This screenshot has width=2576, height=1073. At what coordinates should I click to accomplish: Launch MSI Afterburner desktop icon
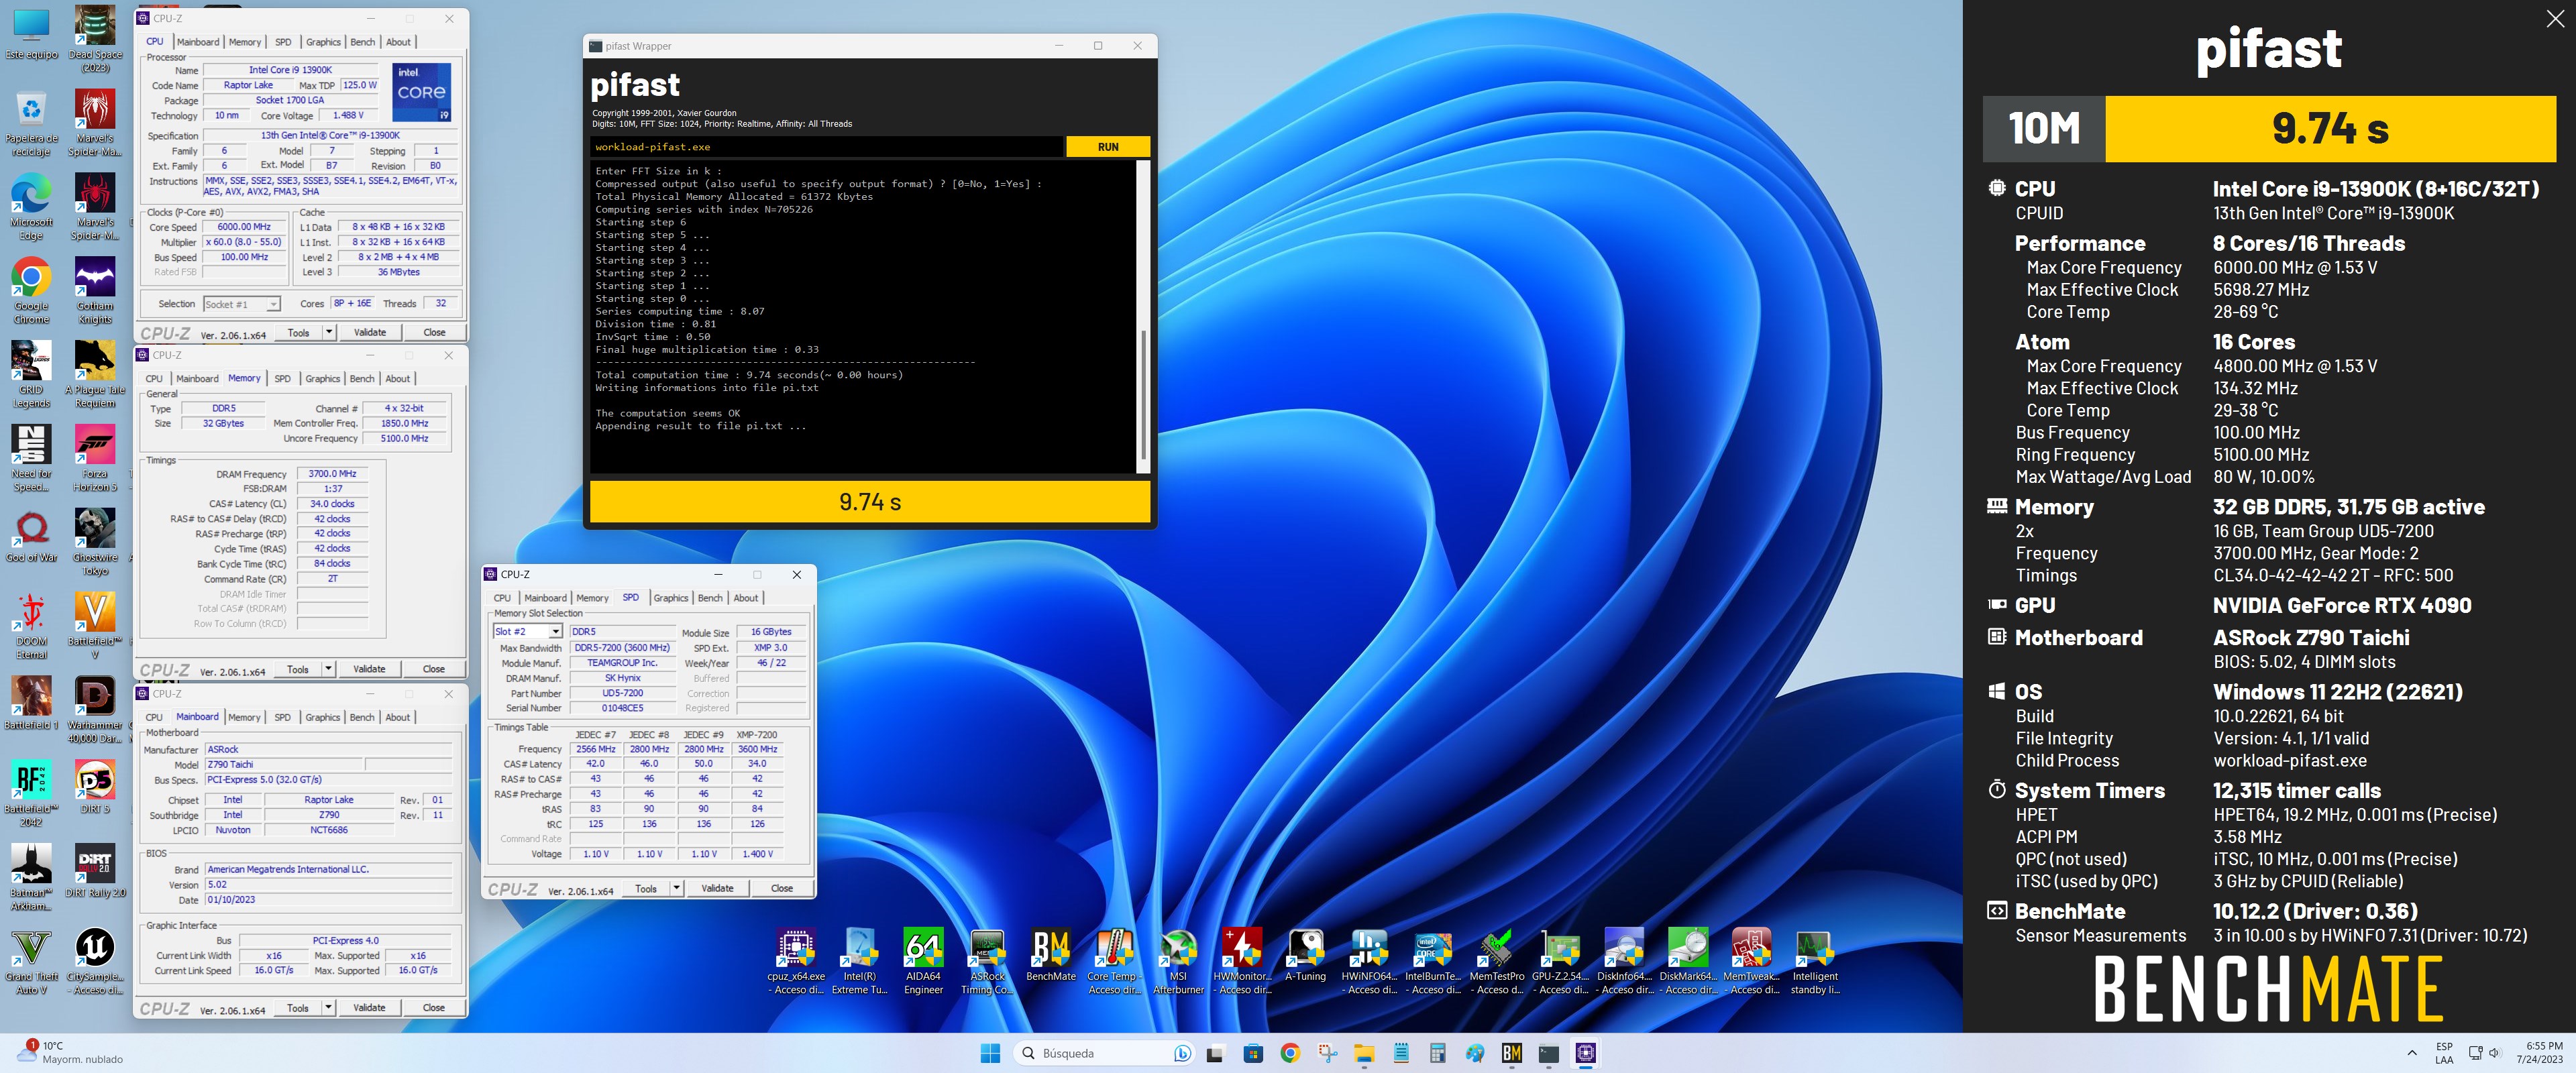[x=1178, y=961]
